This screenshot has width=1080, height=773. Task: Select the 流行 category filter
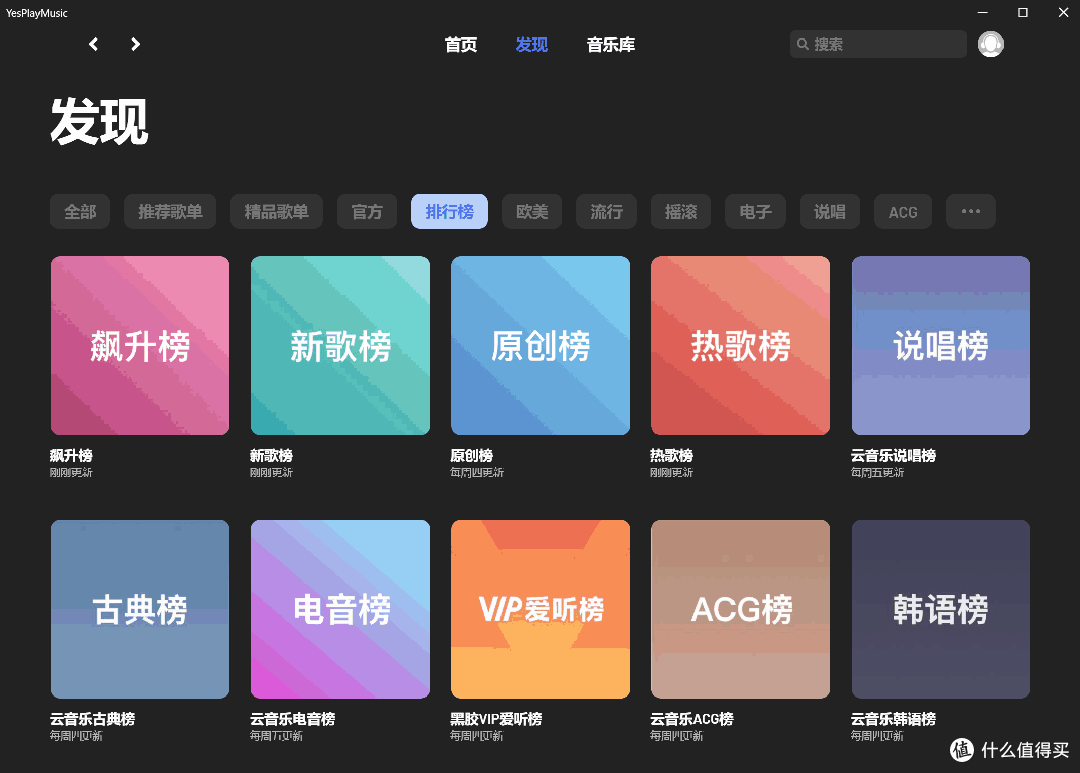606,211
